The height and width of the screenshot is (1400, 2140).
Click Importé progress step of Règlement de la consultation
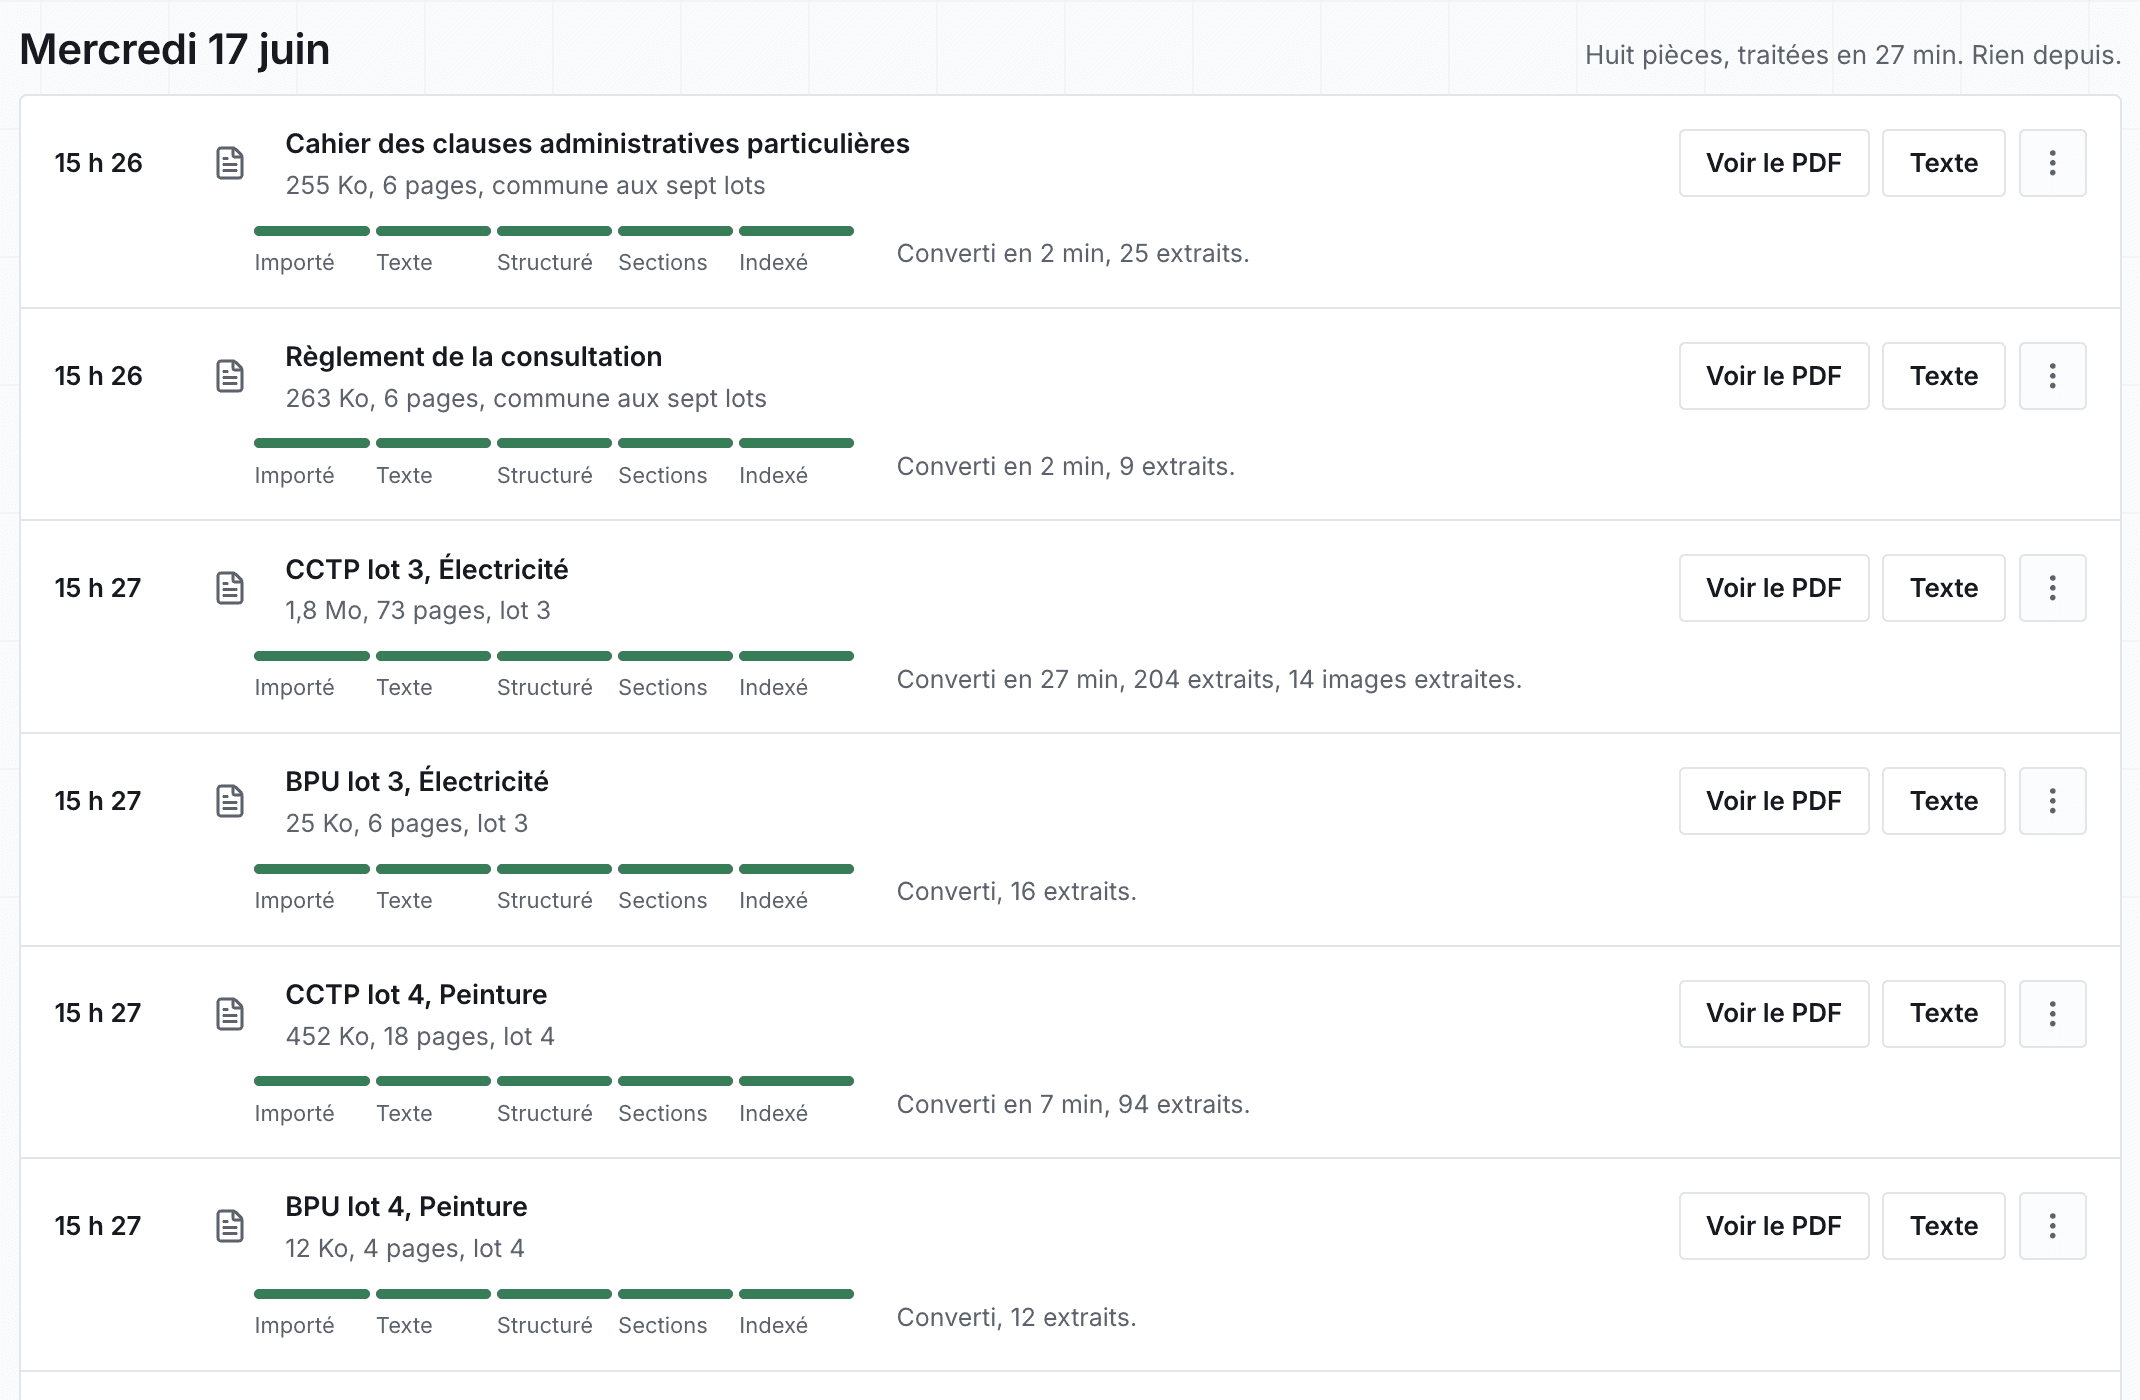click(312, 463)
